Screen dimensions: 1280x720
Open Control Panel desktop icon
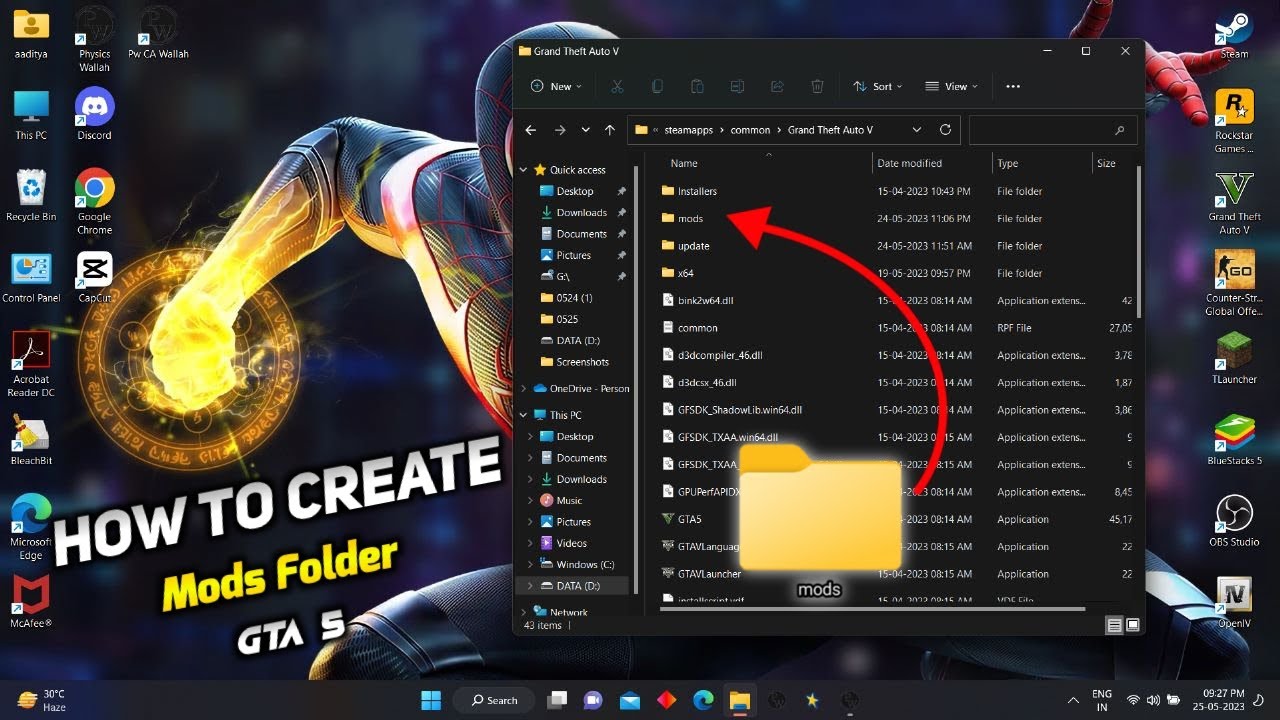coord(31,277)
